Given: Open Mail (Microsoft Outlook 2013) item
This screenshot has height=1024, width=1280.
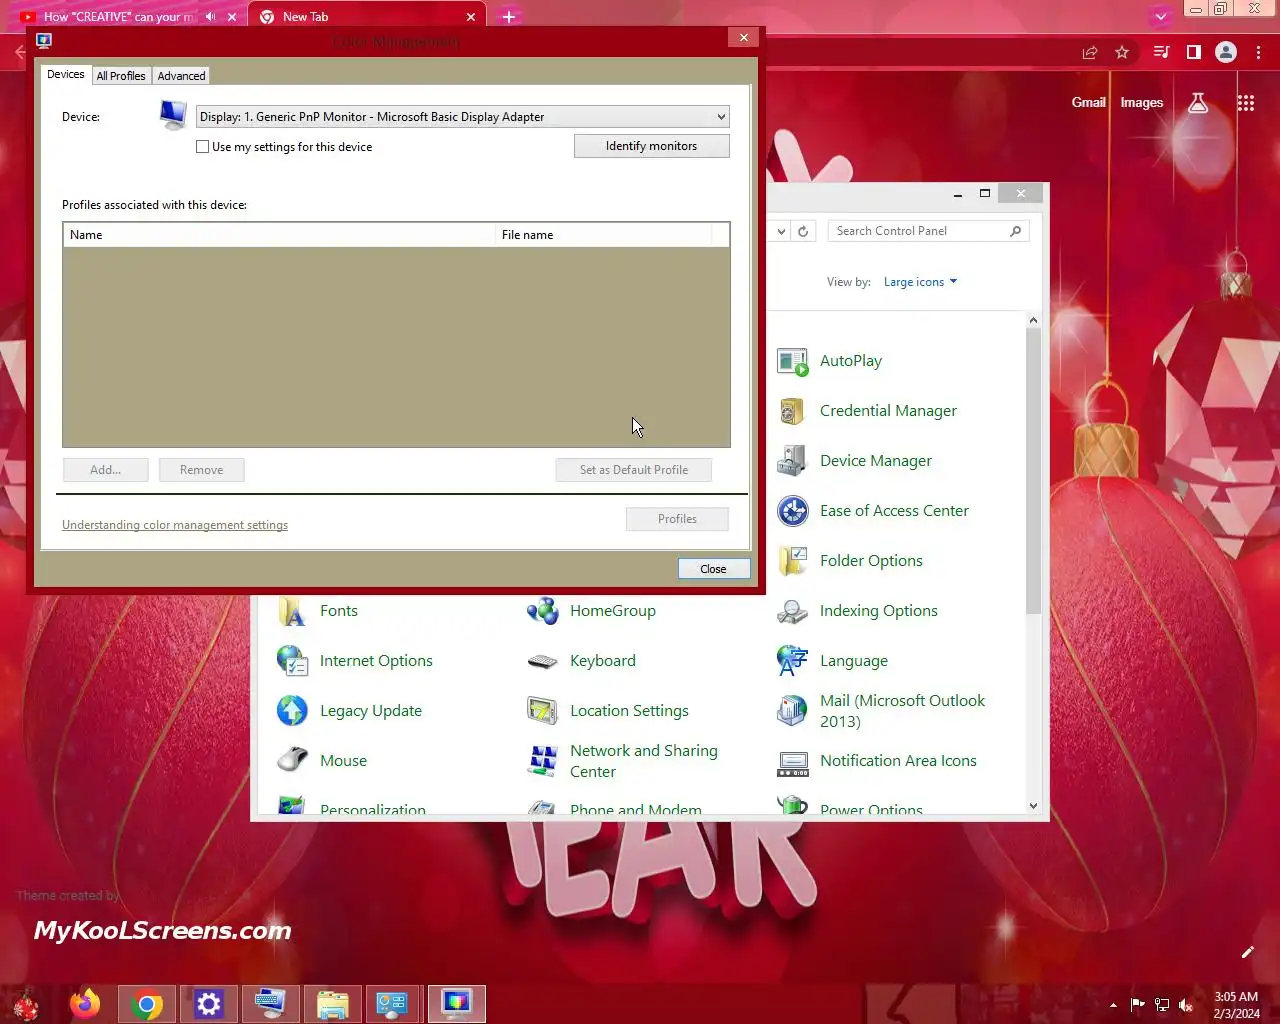Looking at the screenshot, I should pyautogui.click(x=882, y=711).
